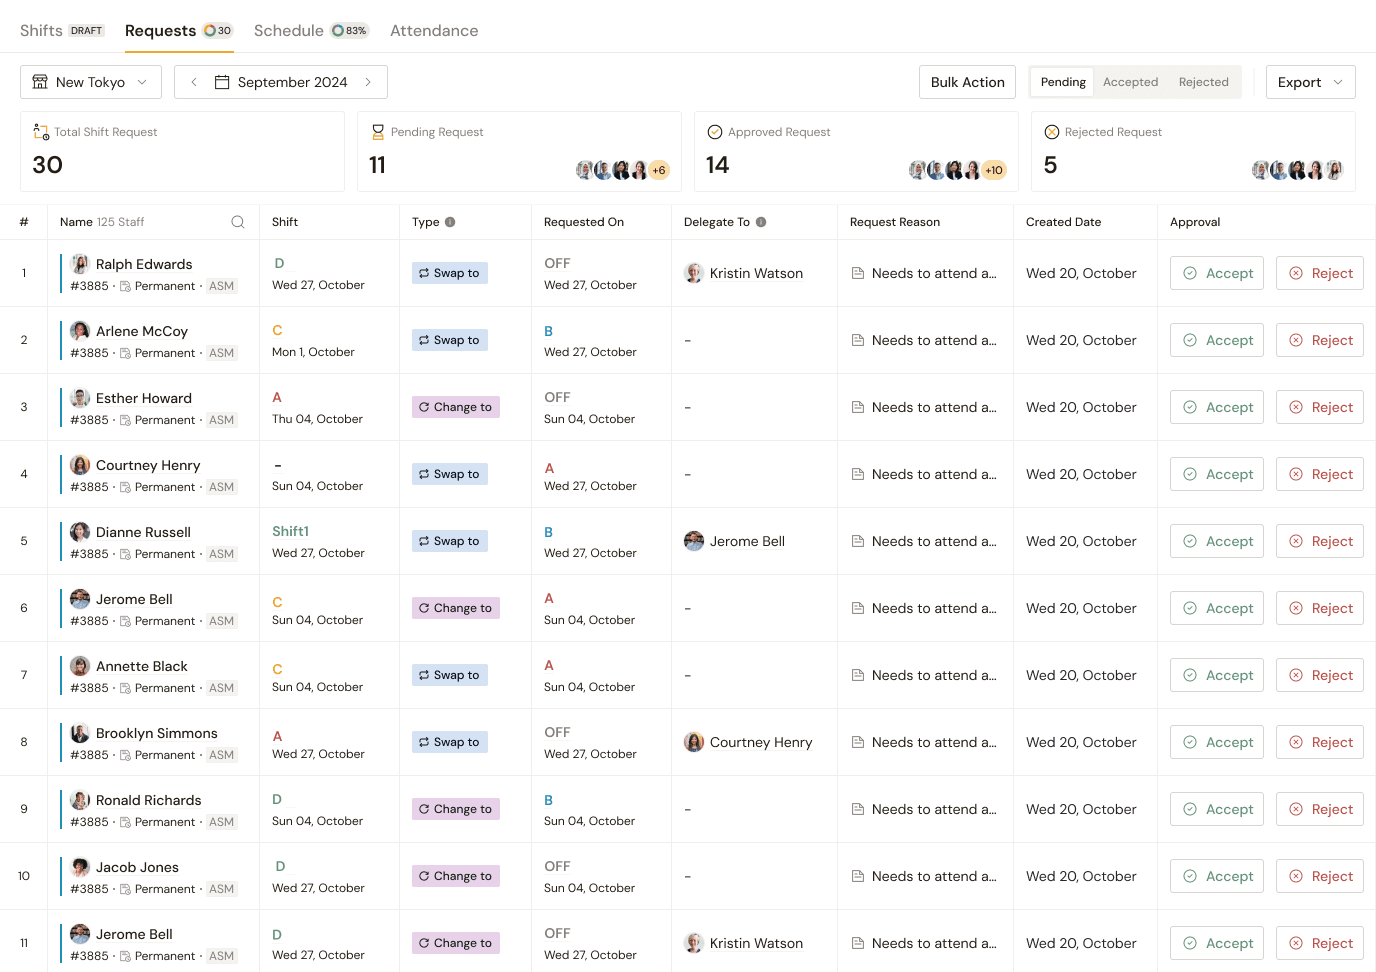Open the September 2024 date picker
This screenshot has width=1376, height=972.
pyautogui.click(x=282, y=82)
